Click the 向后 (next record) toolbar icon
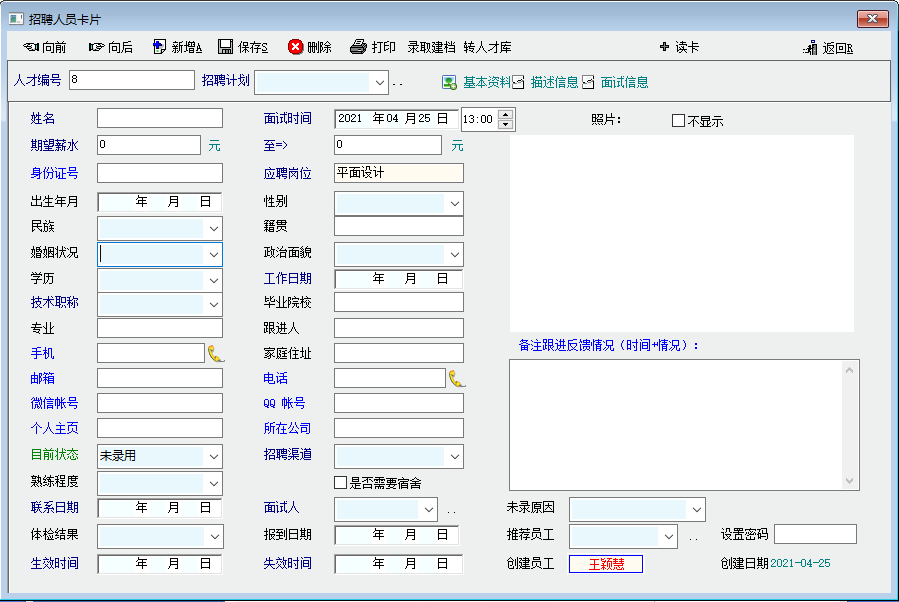 pyautogui.click(x=96, y=47)
